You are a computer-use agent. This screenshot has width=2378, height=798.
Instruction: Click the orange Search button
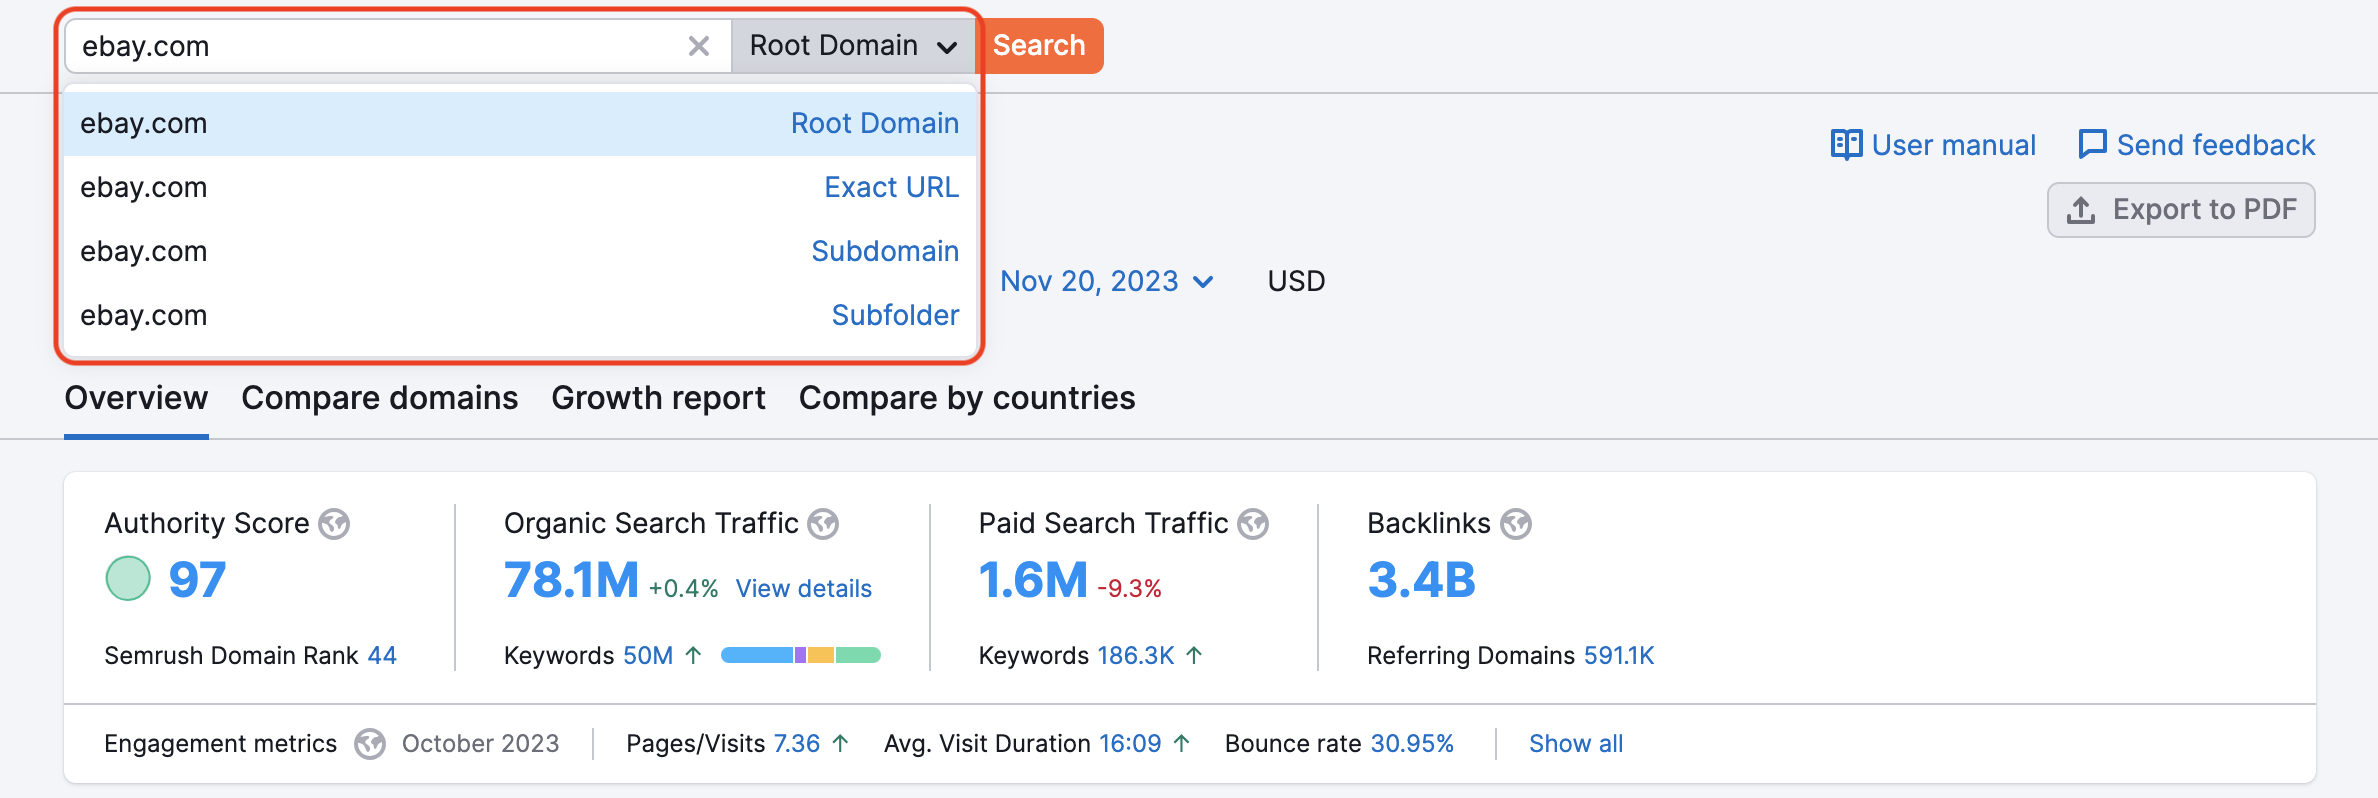pos(1039,46)
